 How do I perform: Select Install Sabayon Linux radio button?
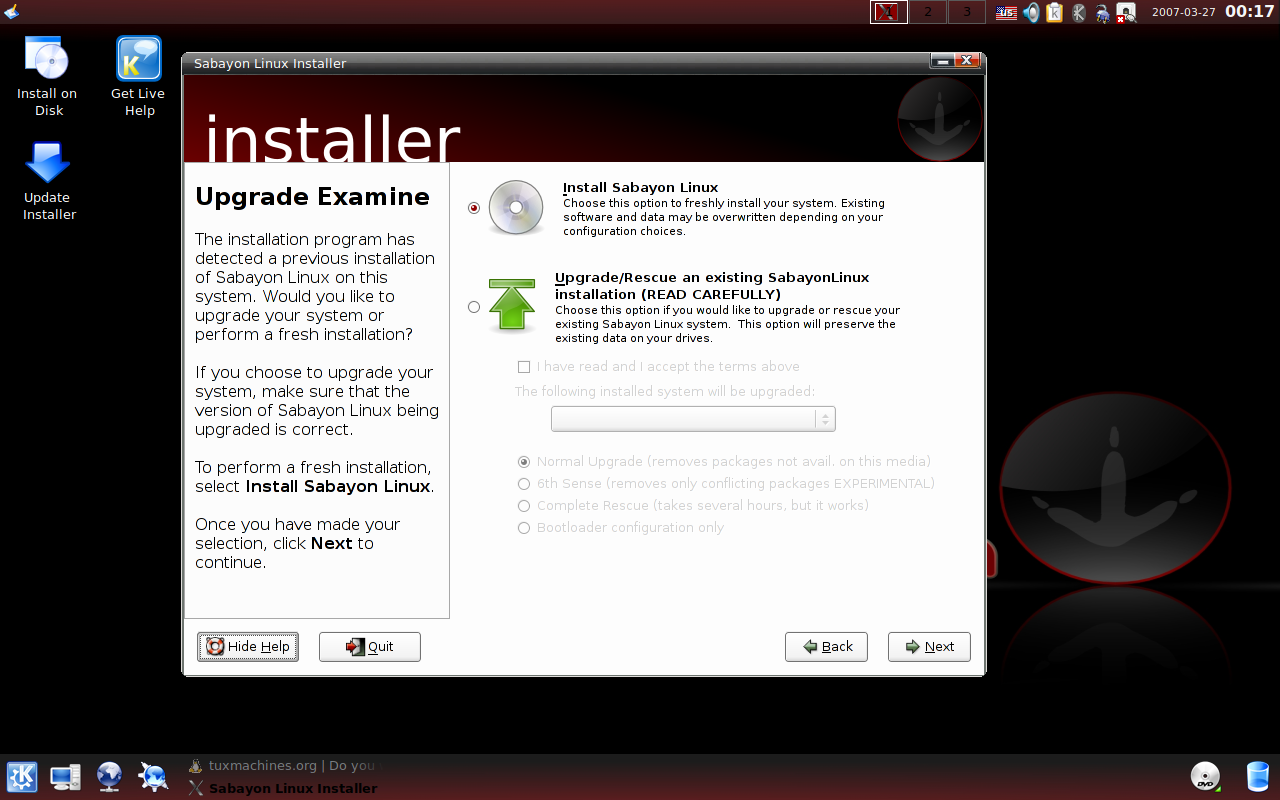474,208
